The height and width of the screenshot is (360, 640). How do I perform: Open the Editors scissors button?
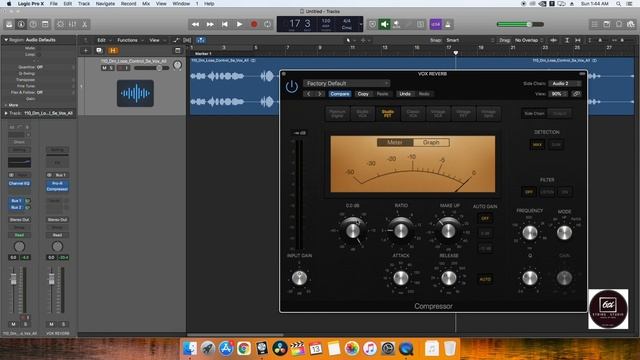pos(84,24)
